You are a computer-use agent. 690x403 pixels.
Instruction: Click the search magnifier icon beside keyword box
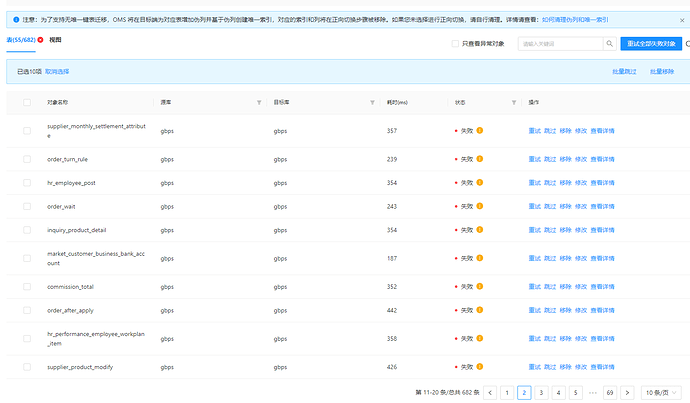[x=609, y=44]
